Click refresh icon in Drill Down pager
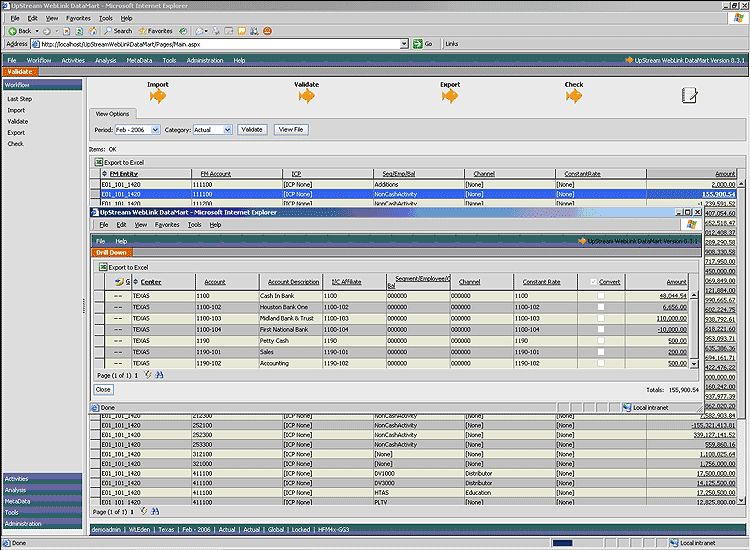 tap(148, 375)
